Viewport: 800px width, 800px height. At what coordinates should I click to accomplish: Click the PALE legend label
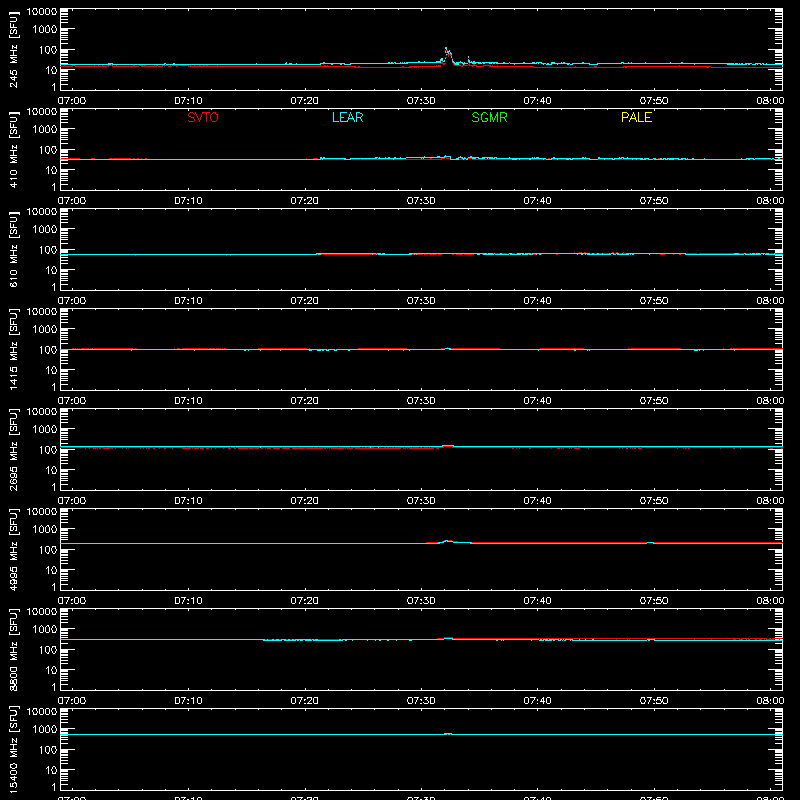(x=636, y=117)
